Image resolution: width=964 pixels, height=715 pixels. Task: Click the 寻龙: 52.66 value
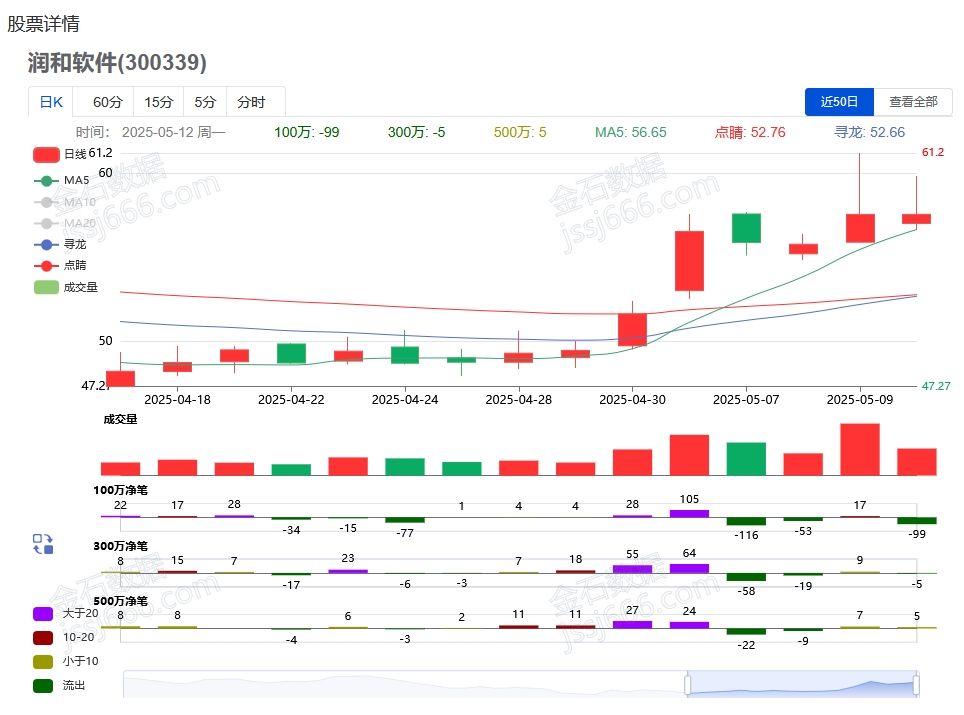(x=869, y=132)
